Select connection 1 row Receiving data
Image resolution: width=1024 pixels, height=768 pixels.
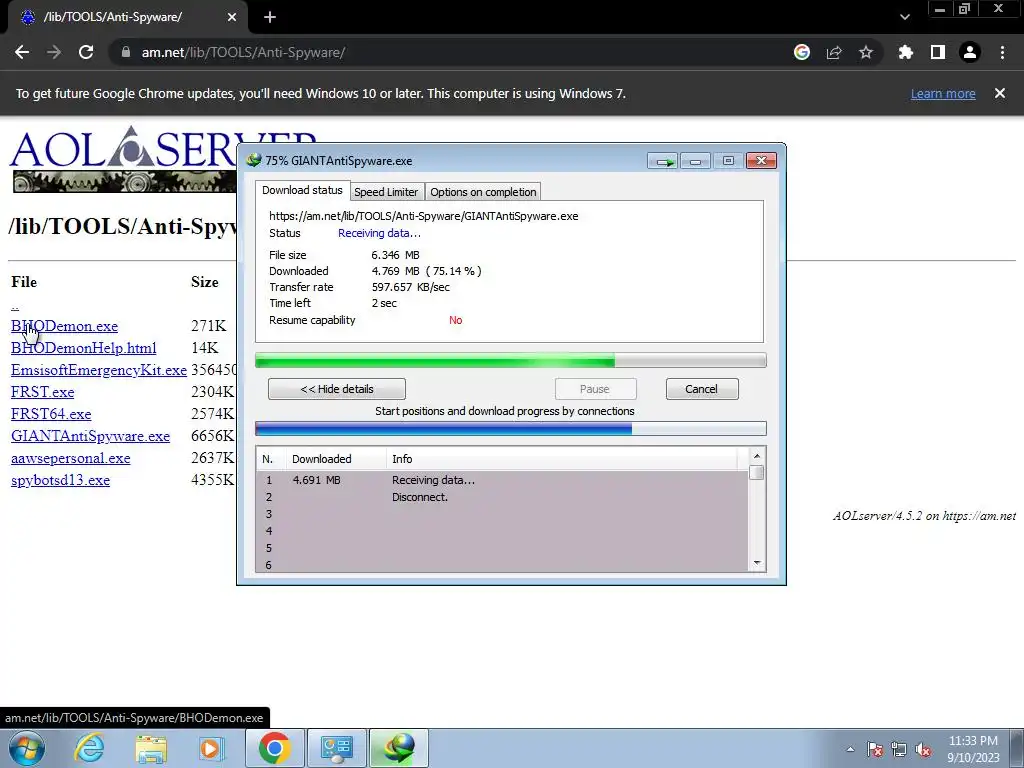point(503,480)
